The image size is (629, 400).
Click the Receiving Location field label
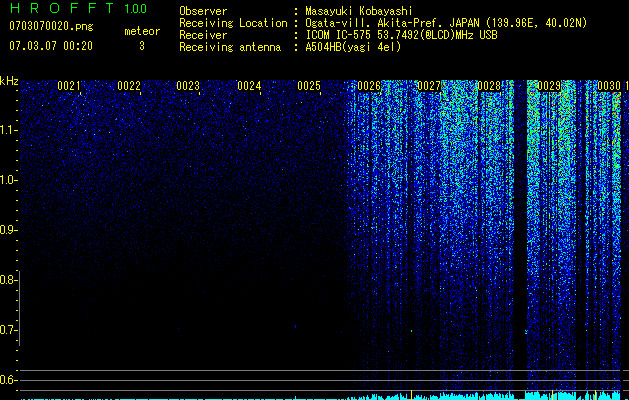click(233, 23)
